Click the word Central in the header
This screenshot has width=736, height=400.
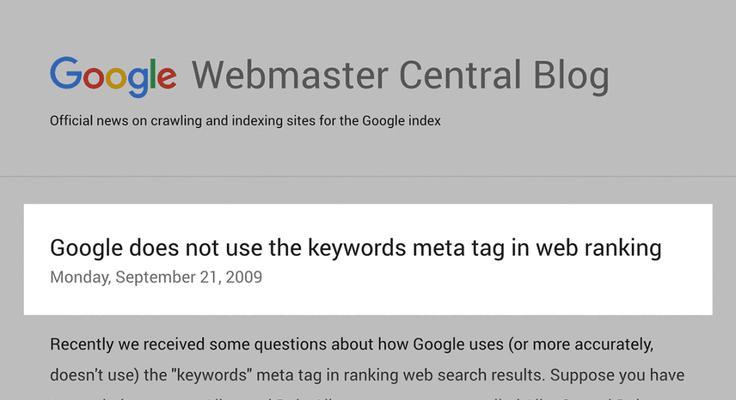460,75
